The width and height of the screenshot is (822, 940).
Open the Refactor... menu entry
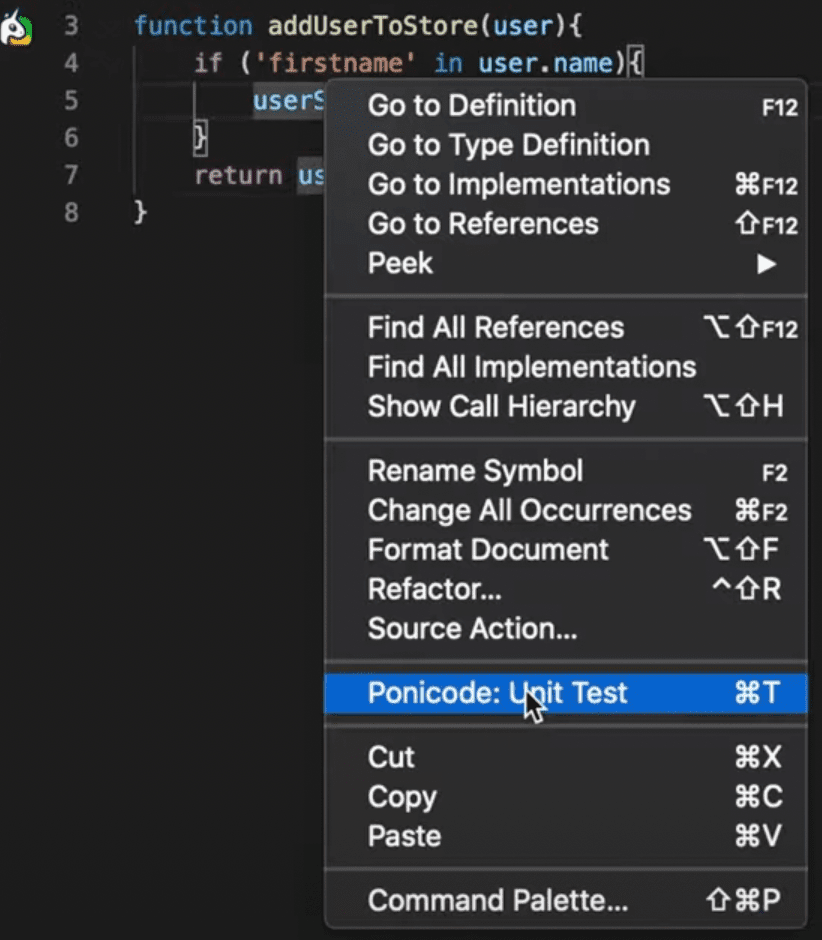click(565, 589)
